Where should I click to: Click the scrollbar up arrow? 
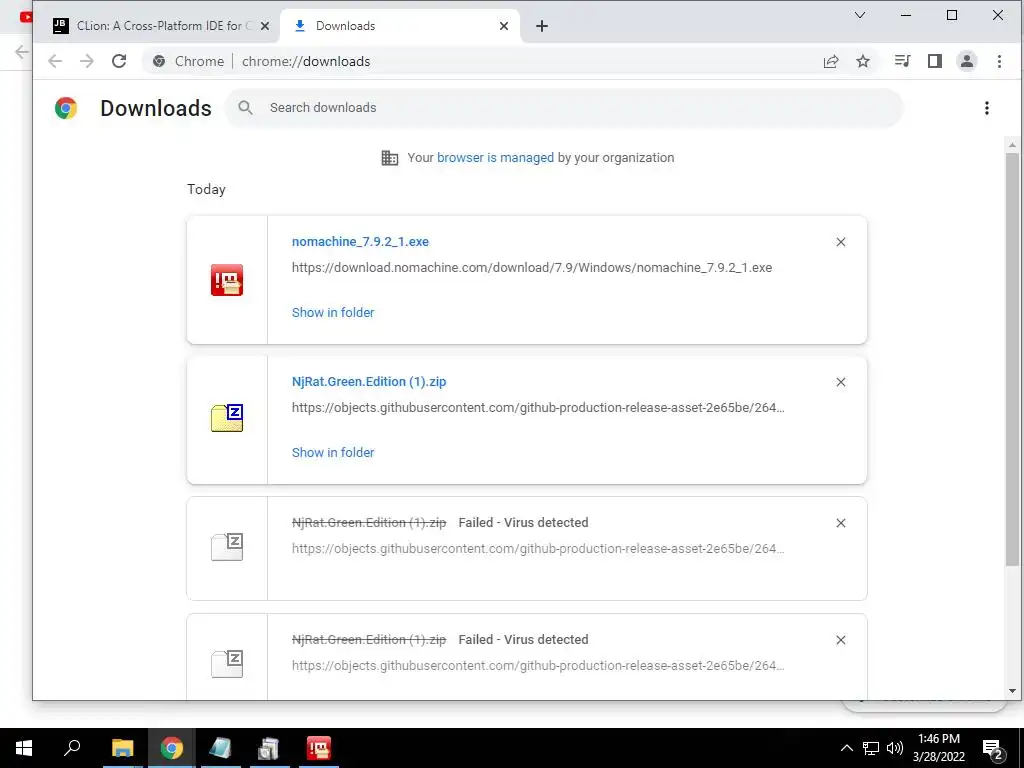[x=1012, y=145]
